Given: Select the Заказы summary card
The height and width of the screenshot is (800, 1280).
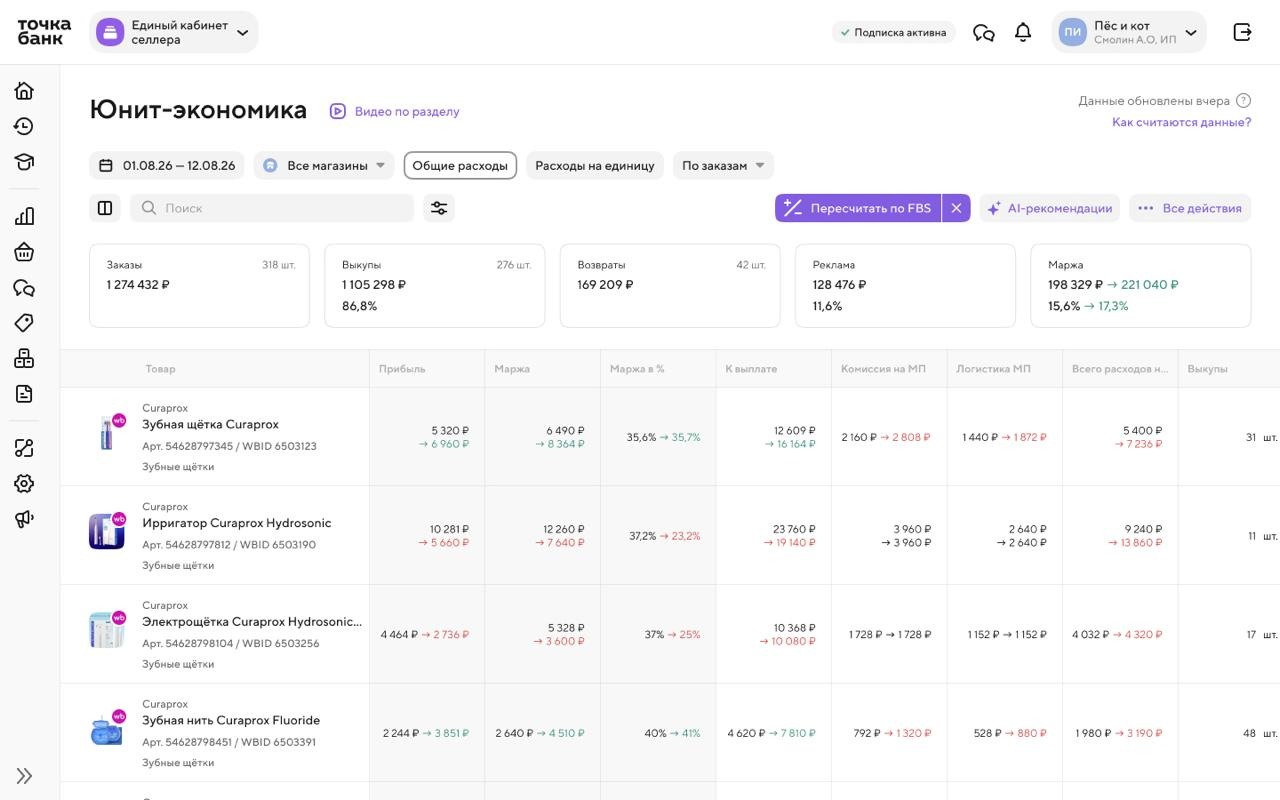Looking at the screenshot, I should click(x=199, y=286).
